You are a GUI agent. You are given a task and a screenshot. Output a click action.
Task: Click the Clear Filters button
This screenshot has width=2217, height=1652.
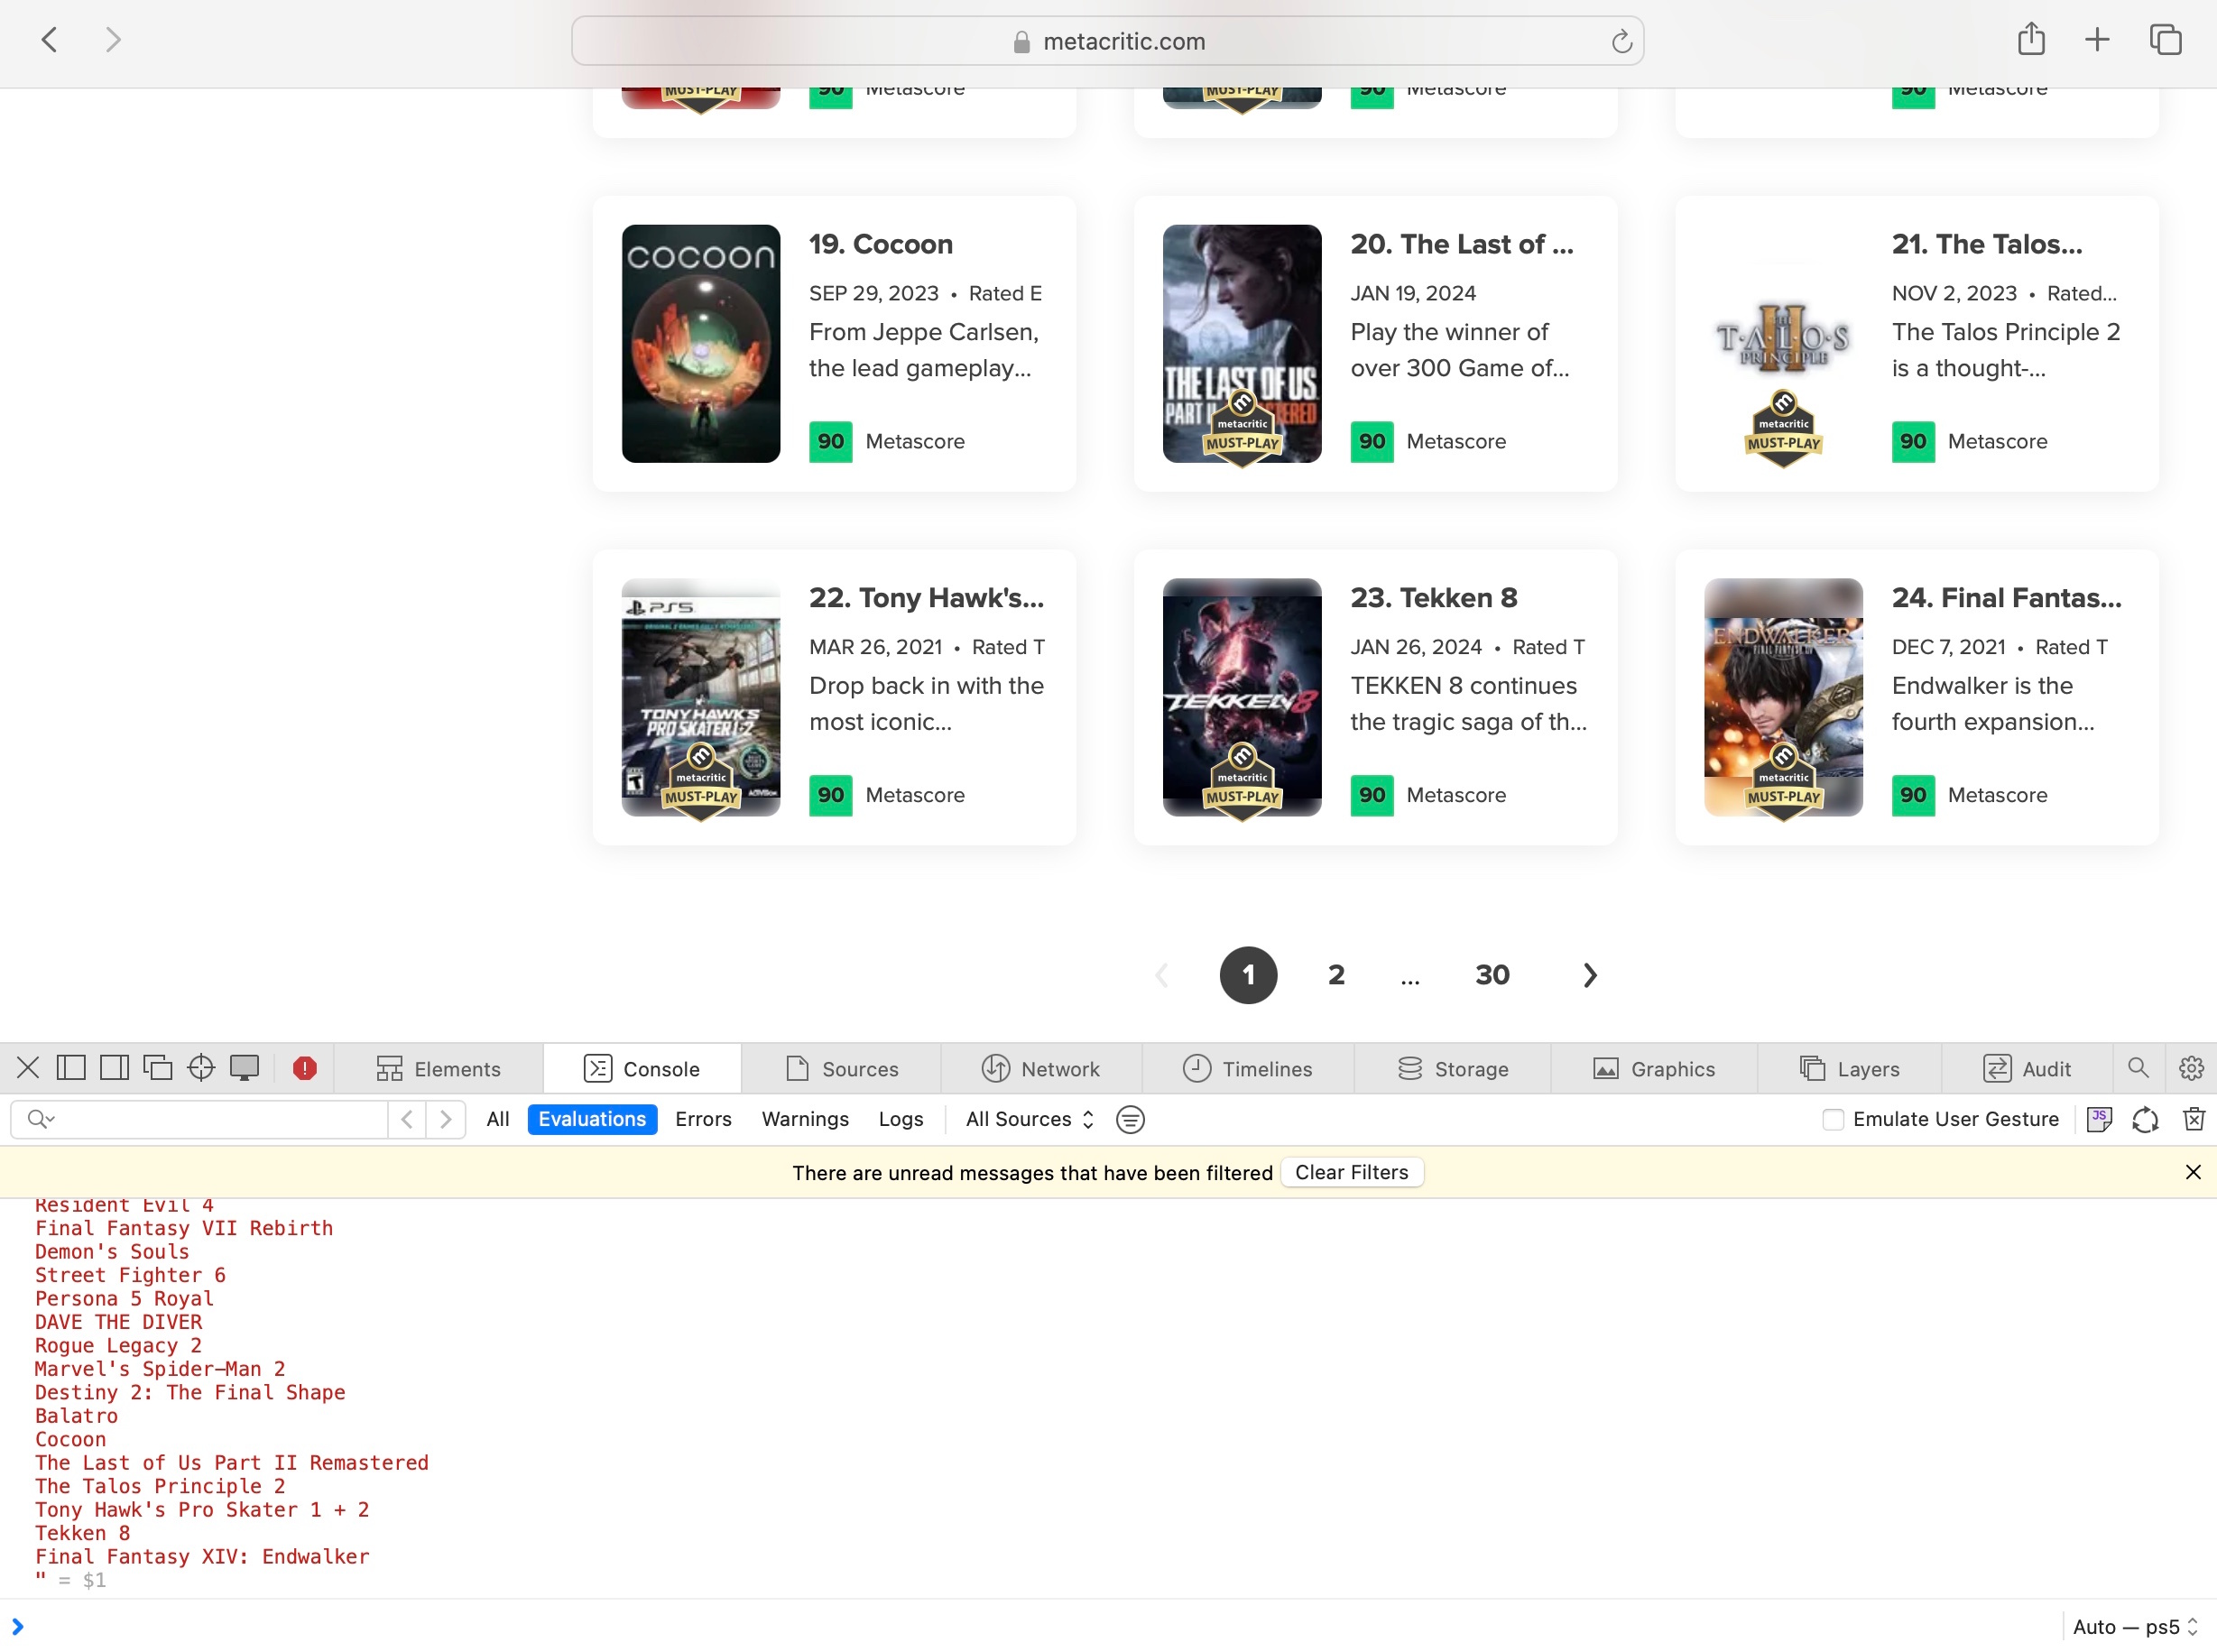click(1351, 1172)
